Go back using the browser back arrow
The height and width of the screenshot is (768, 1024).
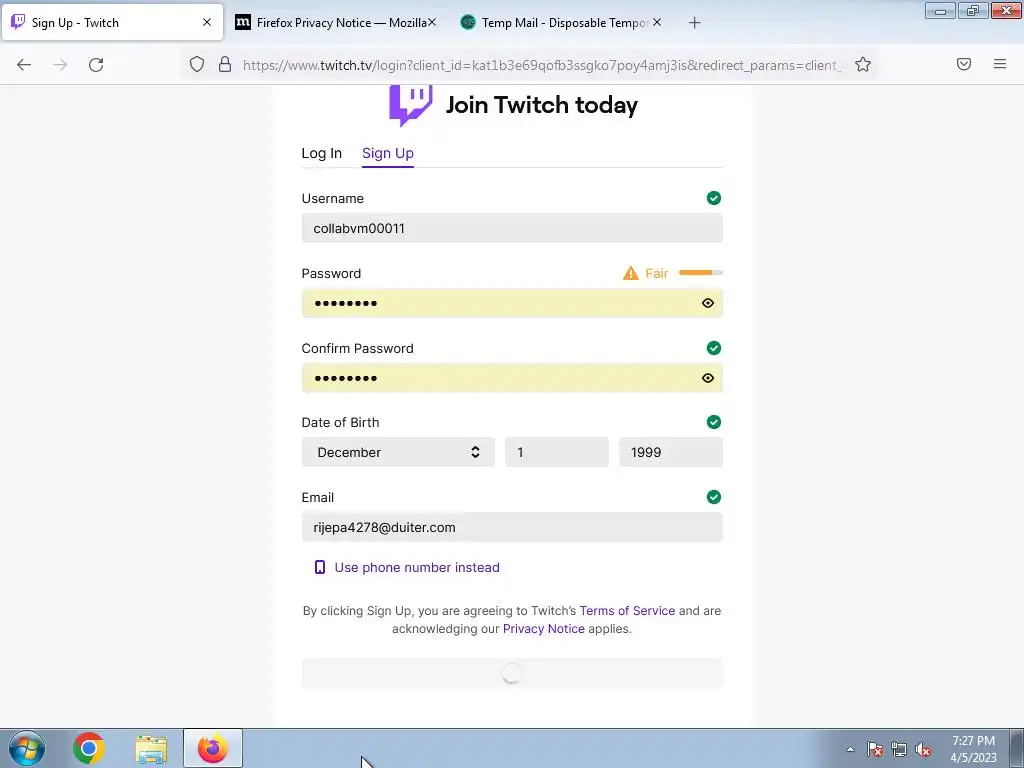[x=24, y=65]
